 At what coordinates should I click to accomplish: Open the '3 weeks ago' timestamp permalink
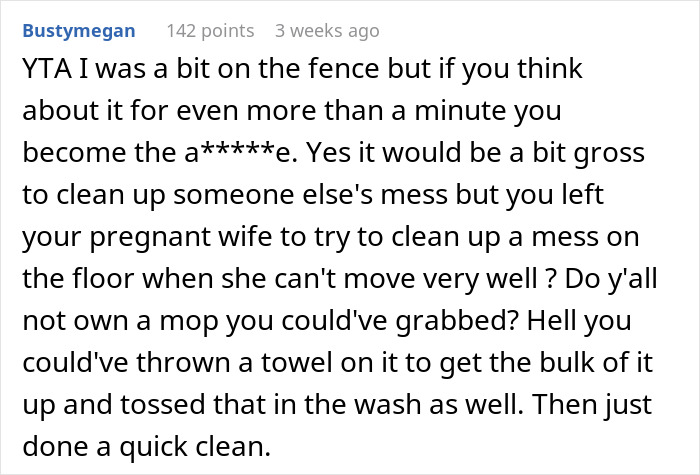coord(327,31)
